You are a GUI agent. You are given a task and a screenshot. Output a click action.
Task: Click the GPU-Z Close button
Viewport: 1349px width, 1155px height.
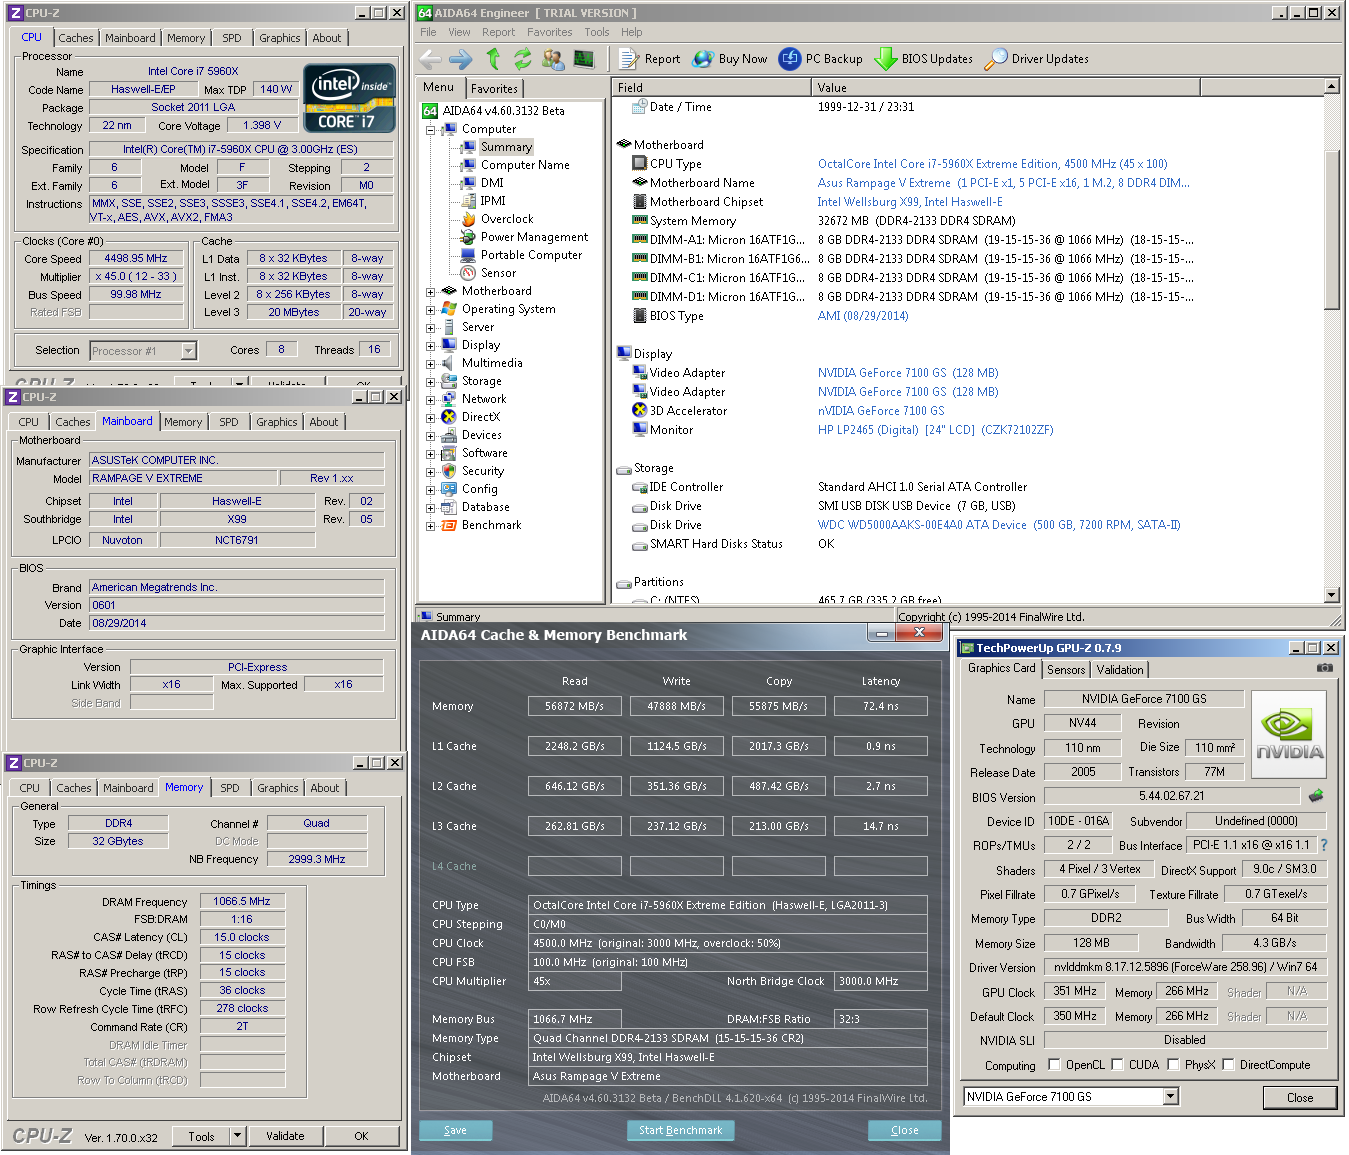click(1299, 1097)
